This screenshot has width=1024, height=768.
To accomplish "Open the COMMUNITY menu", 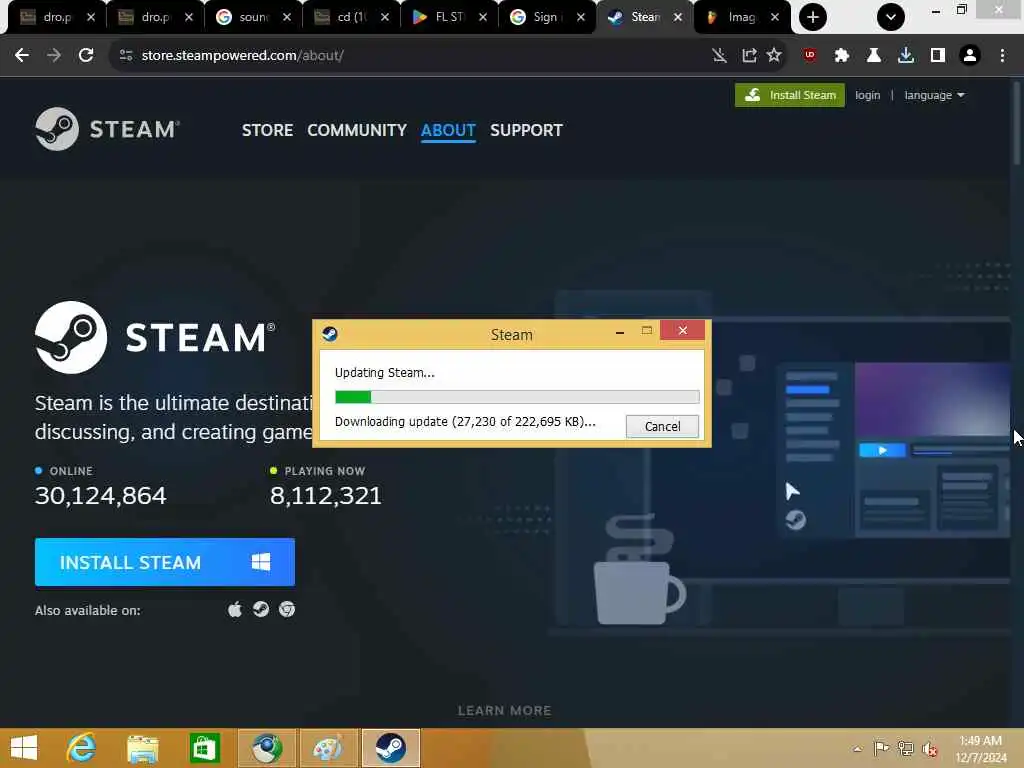I will [357, 130].
